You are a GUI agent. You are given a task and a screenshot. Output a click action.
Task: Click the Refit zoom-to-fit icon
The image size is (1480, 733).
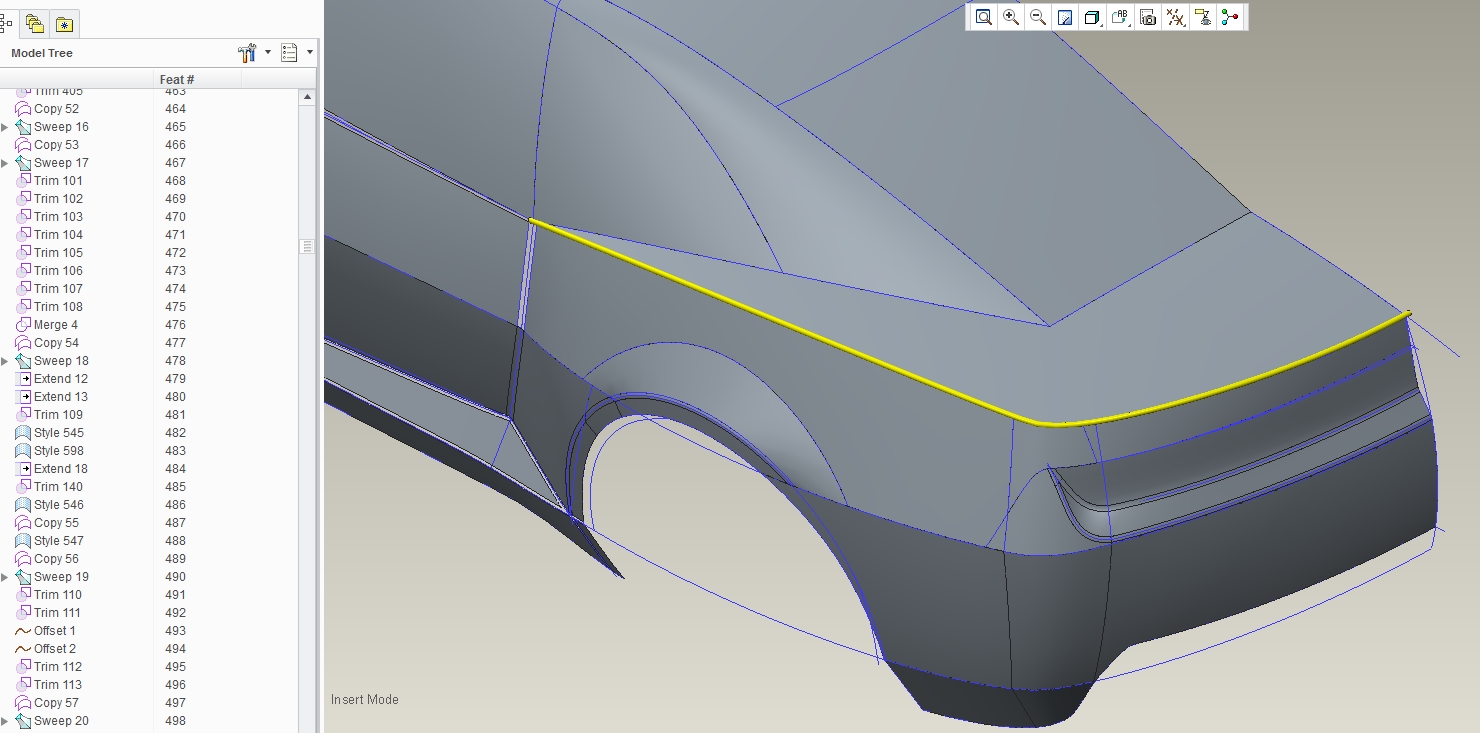(x=984, y=17)
